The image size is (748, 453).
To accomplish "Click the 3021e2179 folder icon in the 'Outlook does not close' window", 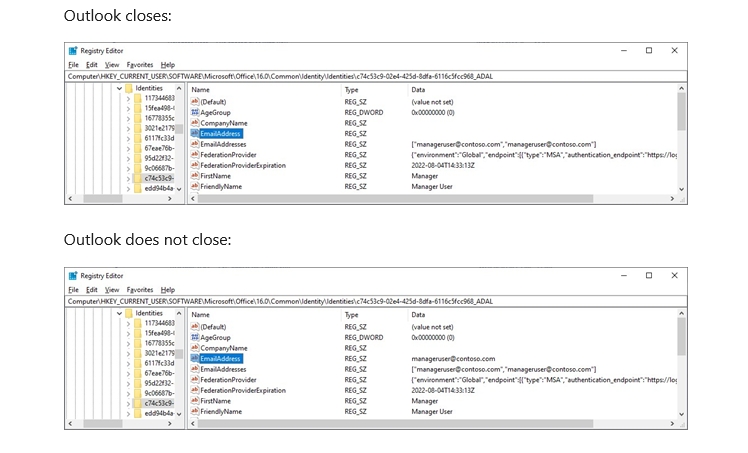I will pos(138,353).
